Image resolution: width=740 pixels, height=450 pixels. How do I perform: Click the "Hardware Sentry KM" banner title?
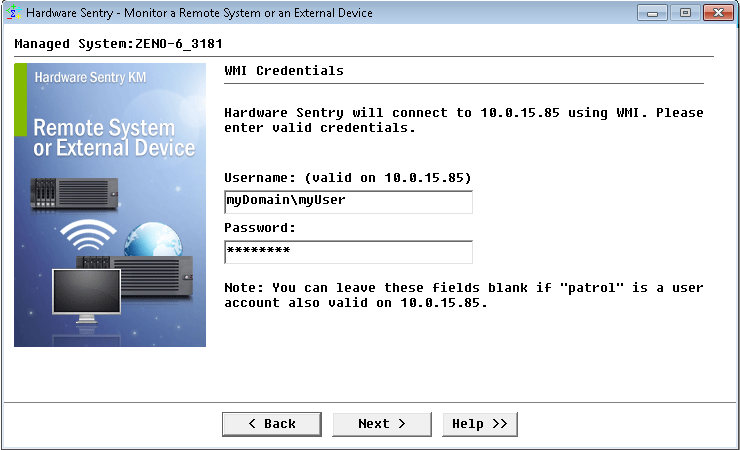coord(90,77)
